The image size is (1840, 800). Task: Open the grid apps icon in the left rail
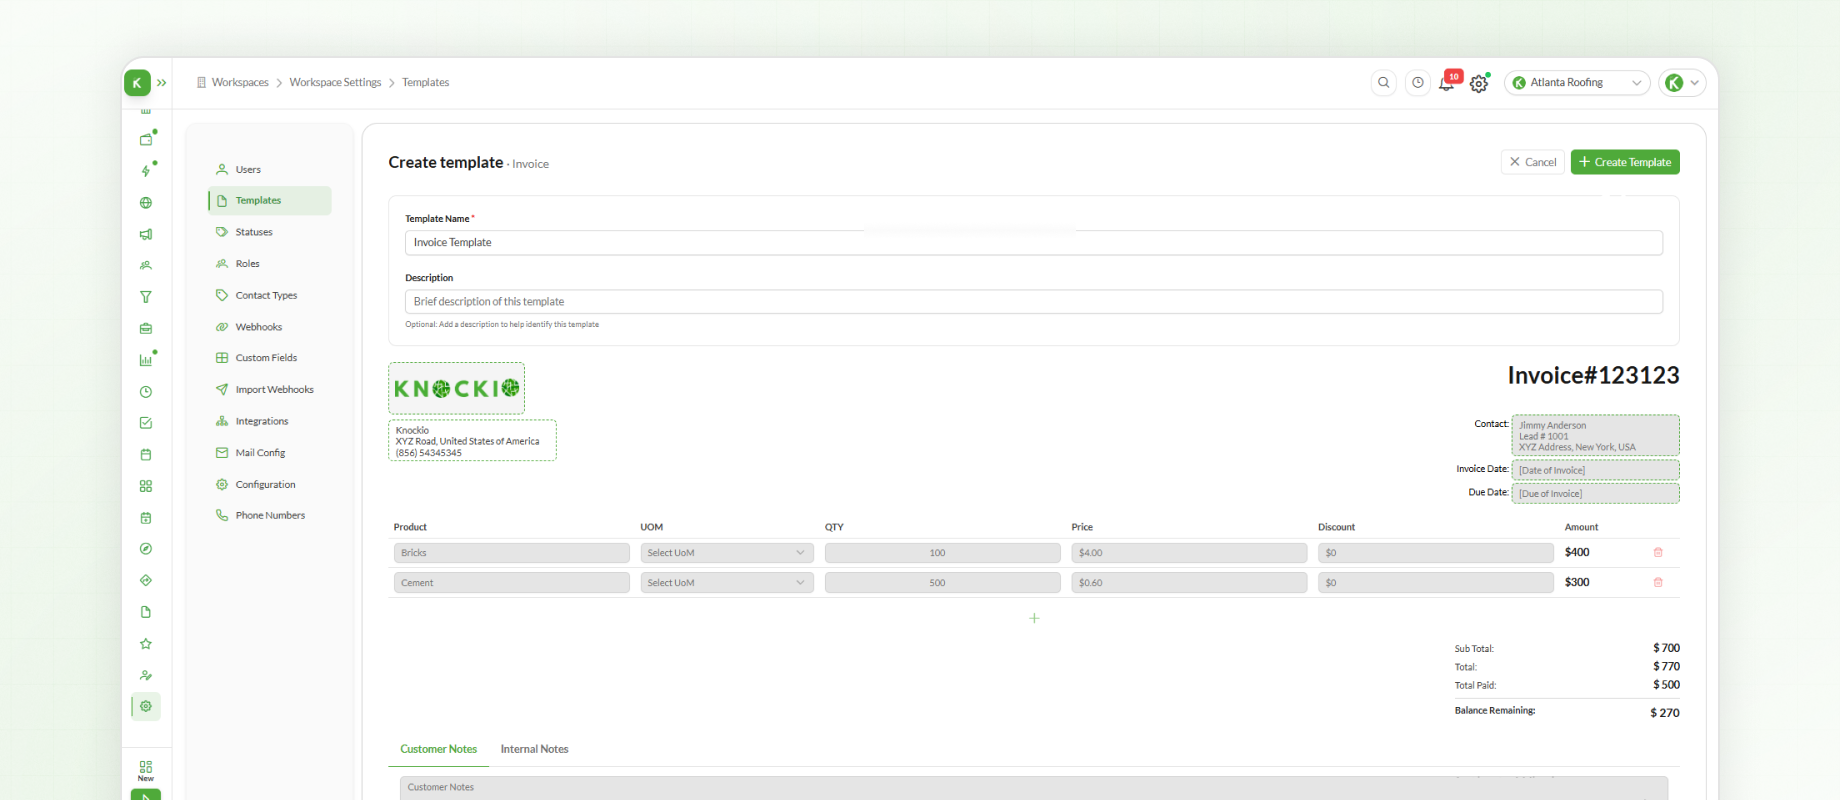pyautogui.click(x=146, y=486)
